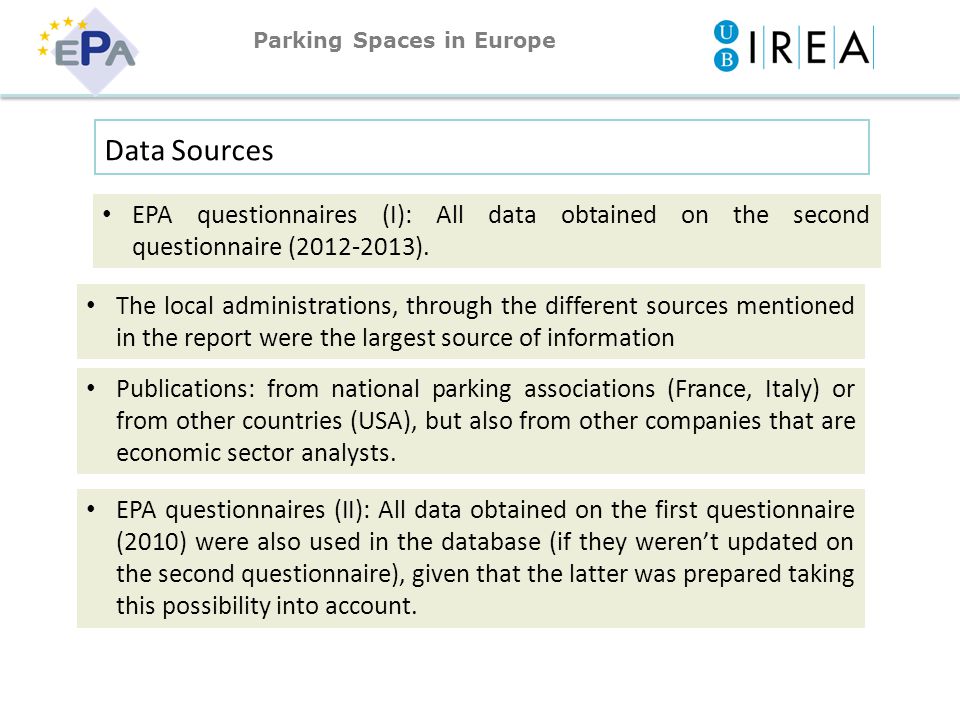This screenshot has height=720, width=960.
Task: Click the bullet before EPA questionnaires (II)
Action: 91,509
